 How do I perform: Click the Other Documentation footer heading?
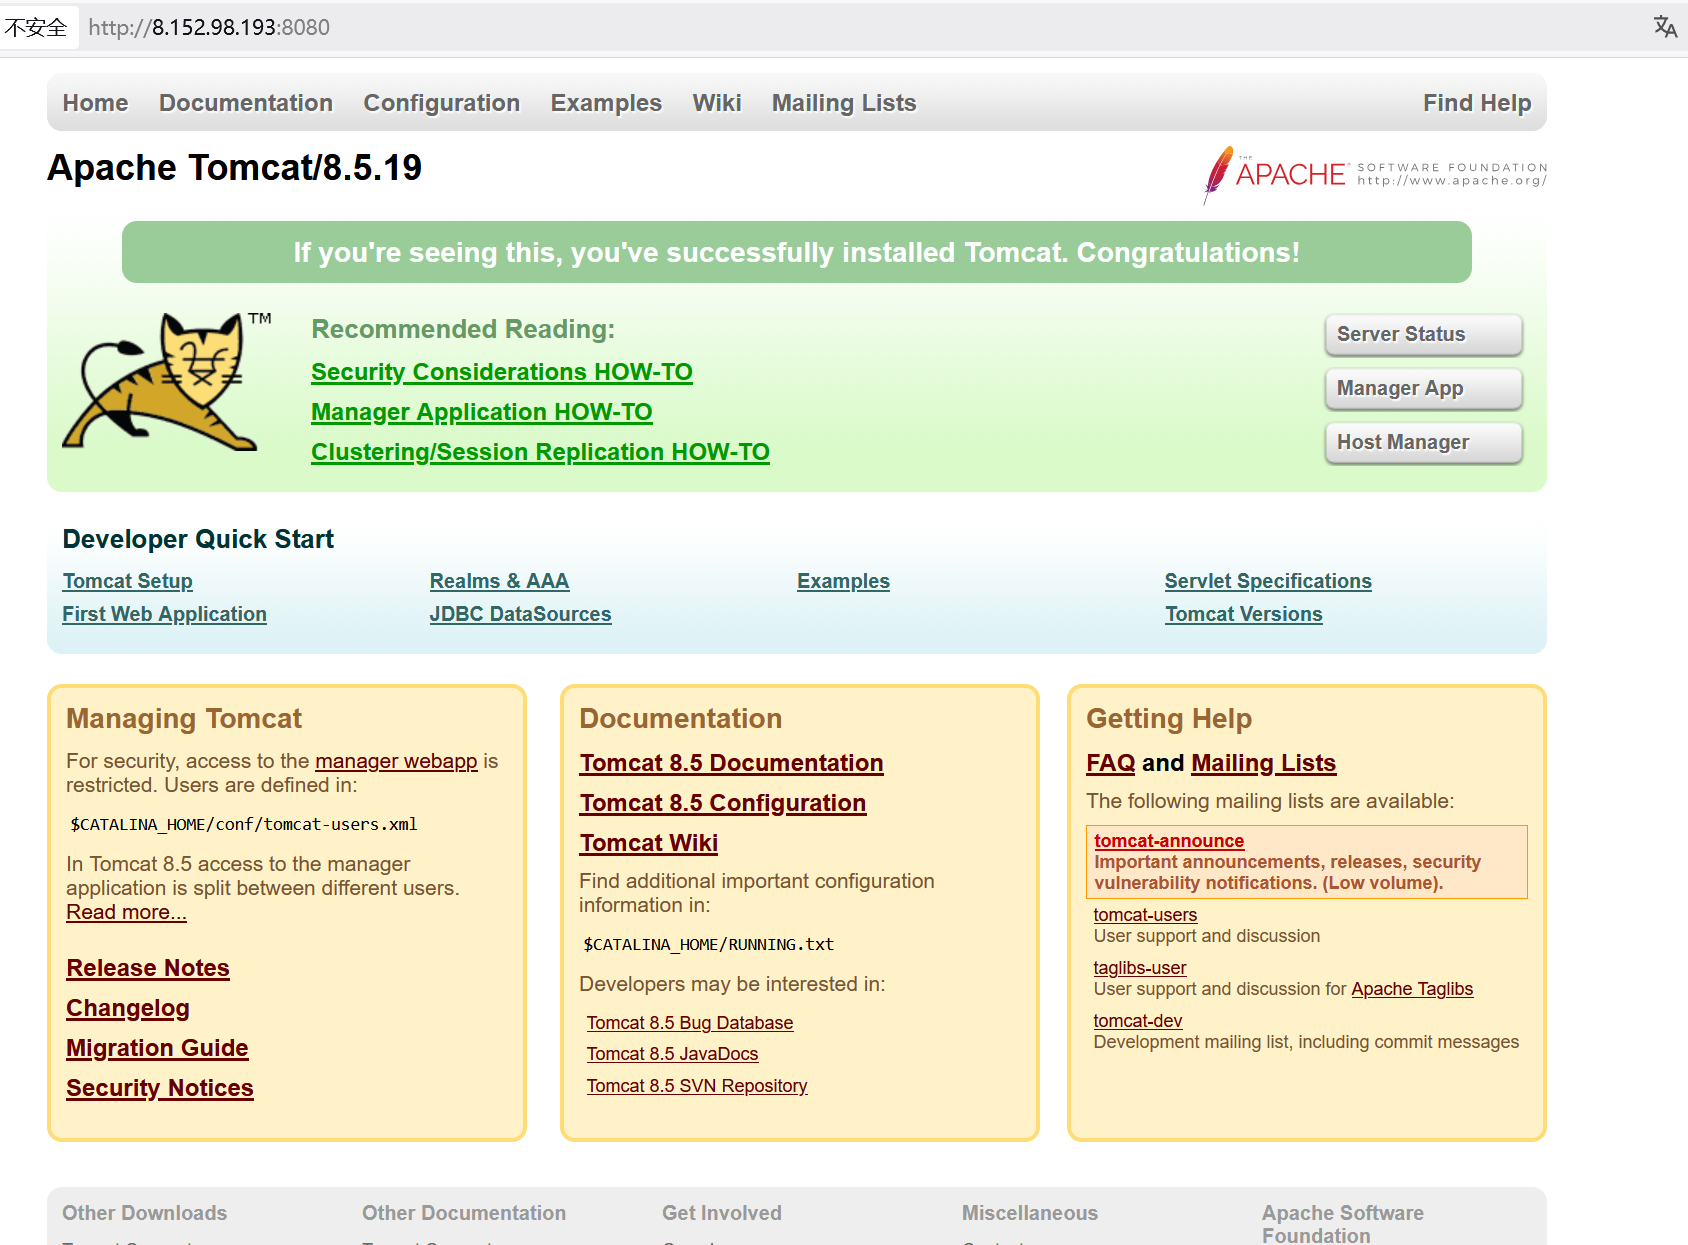tap(464, 1213)
